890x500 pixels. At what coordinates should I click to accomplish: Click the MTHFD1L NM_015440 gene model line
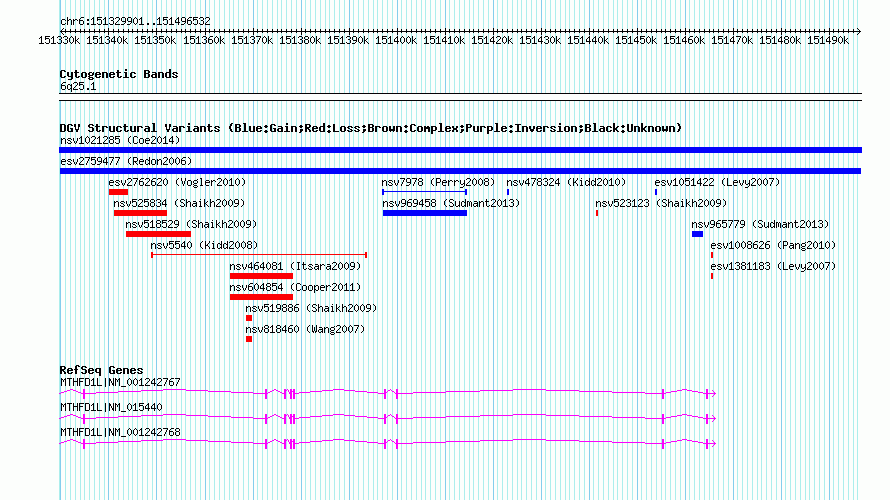click(388, 418)
